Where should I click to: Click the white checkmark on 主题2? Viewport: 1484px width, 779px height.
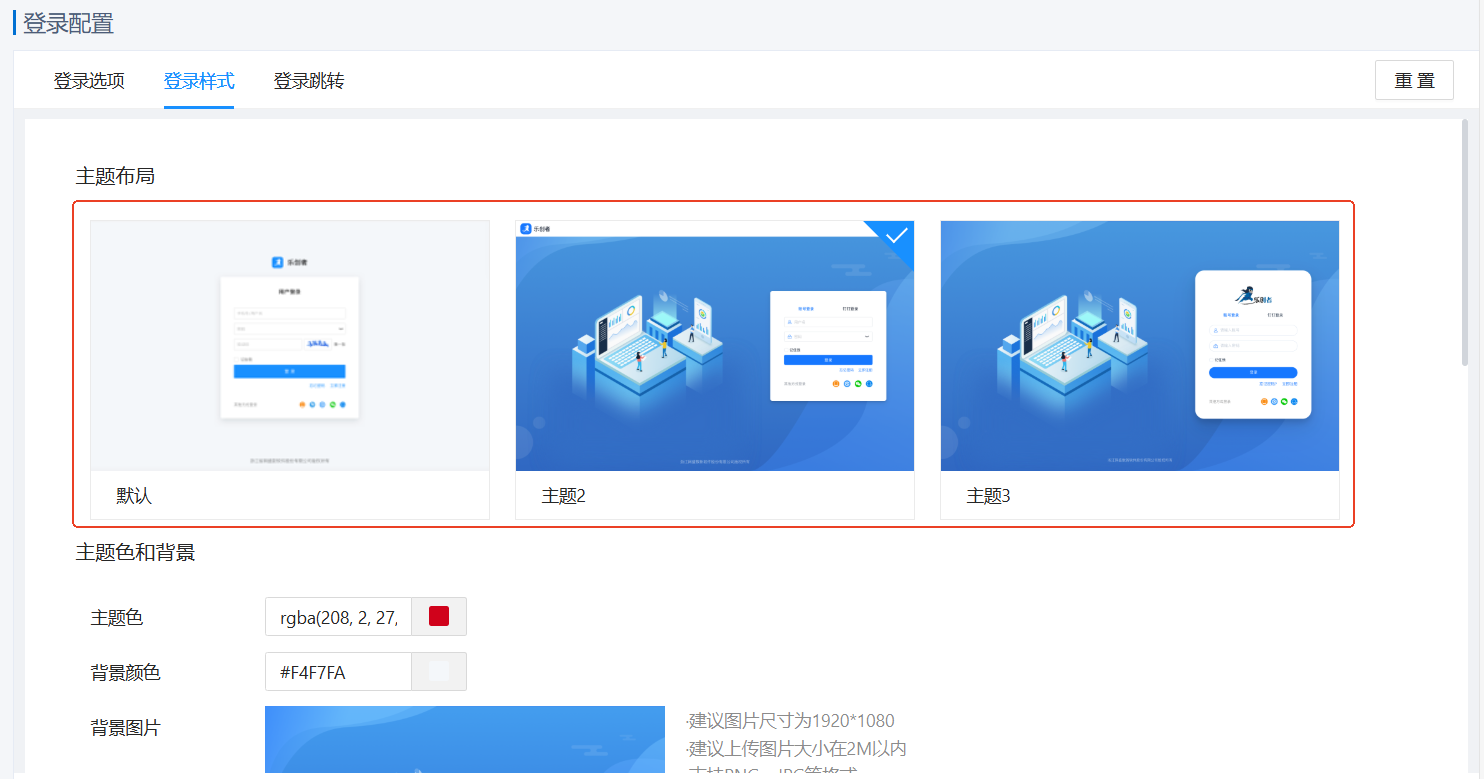(896, 236)
